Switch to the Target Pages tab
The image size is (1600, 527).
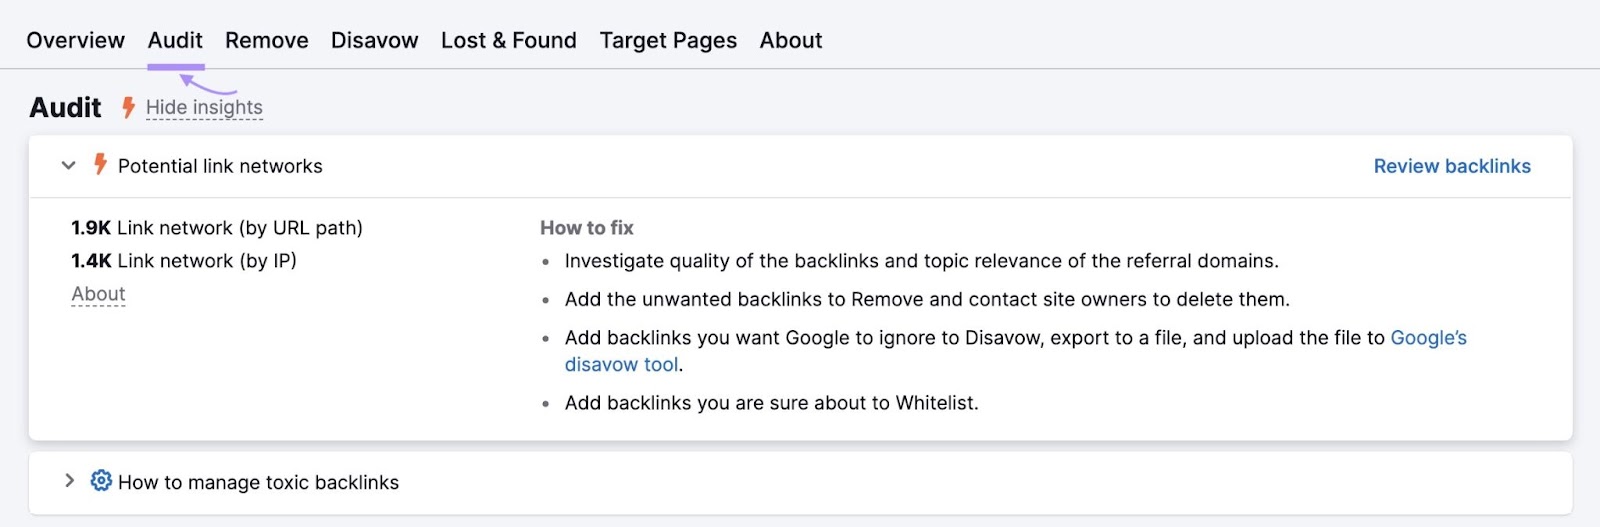coord(667,40)
